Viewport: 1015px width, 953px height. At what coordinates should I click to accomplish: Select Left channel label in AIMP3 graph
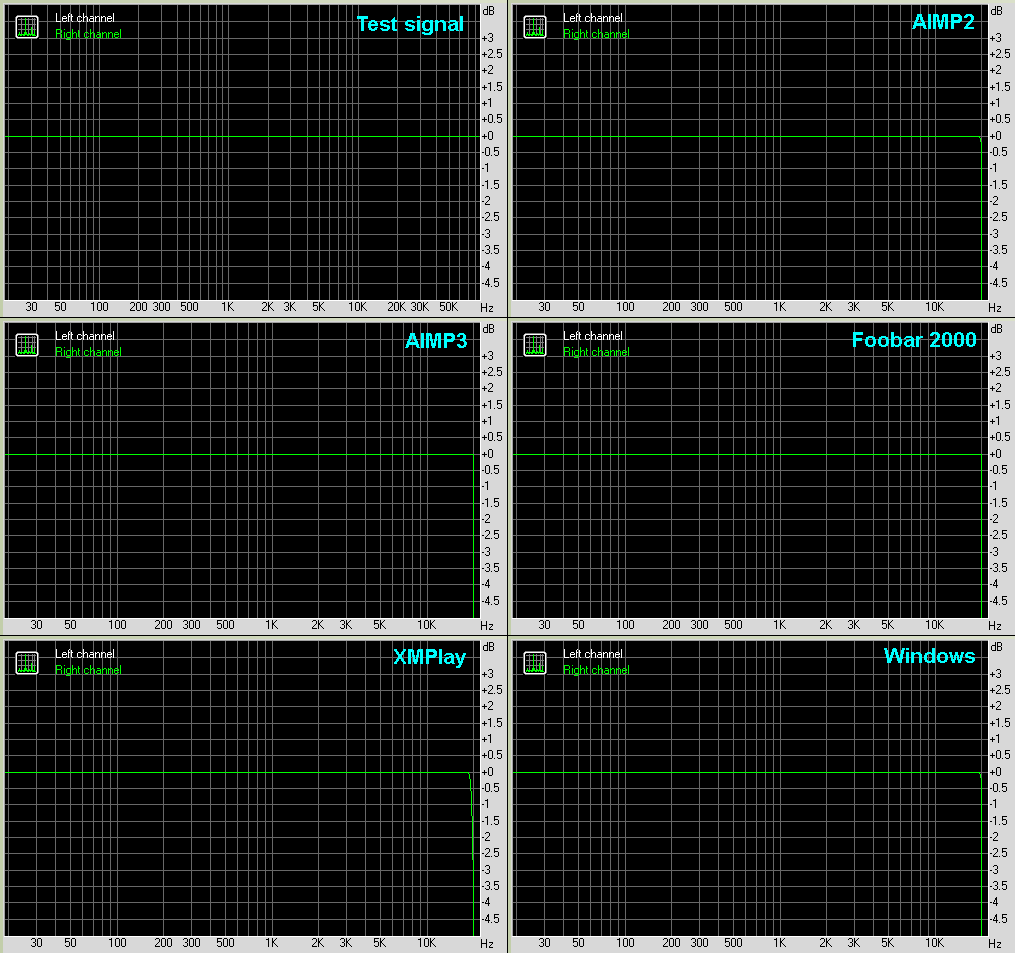(85, 336)
